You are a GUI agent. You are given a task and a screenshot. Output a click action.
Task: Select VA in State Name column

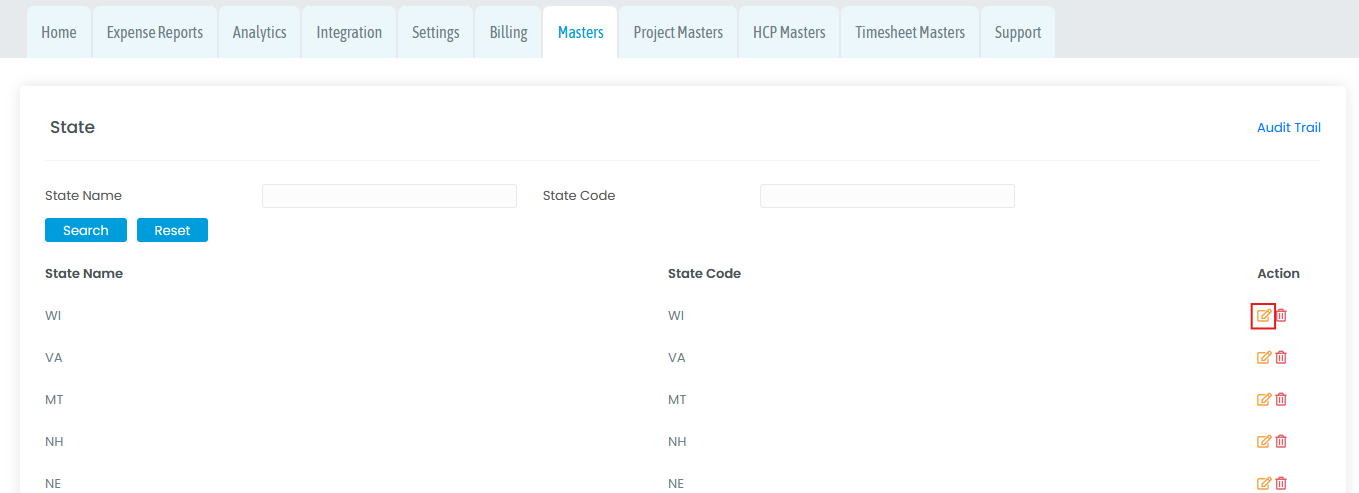tap(54, 358)
